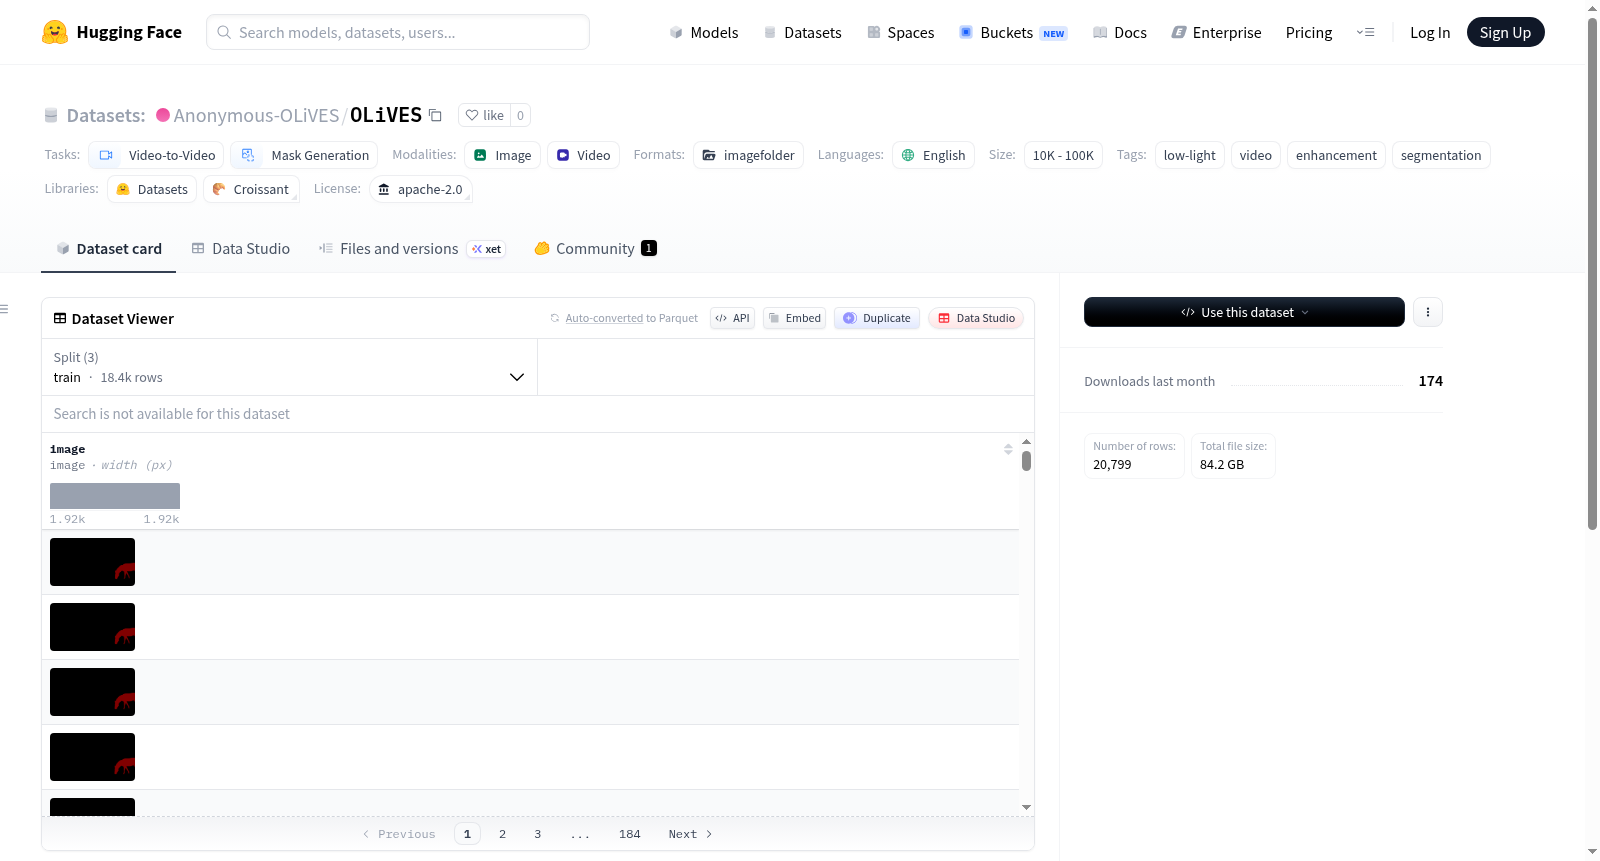Open the Video-to-Video task tag

156,155
